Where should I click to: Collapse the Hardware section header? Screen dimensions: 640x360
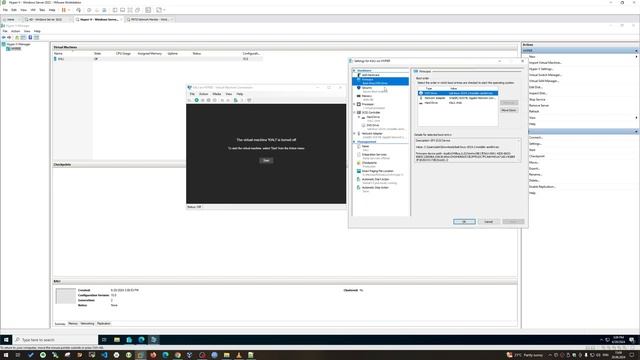(x=354, y=71)
